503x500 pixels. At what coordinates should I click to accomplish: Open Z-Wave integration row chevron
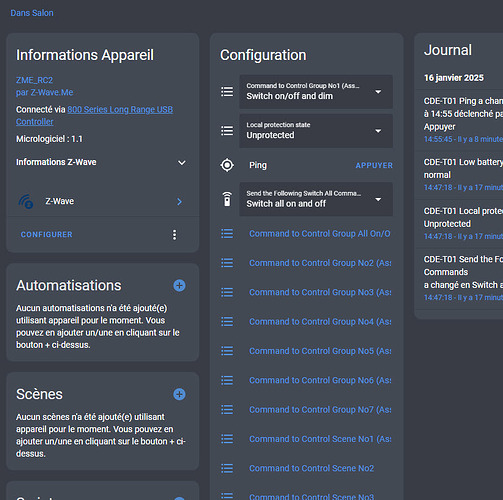[x=179, y=201]
